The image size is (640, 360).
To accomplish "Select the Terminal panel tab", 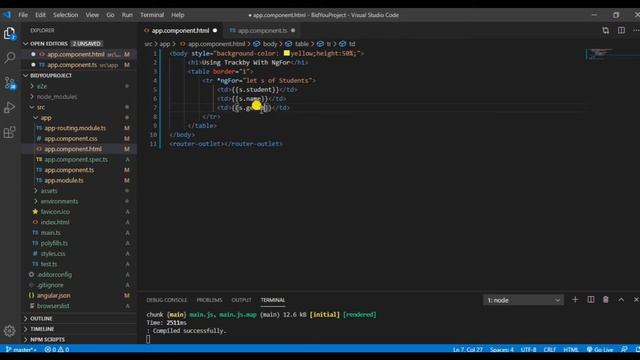I will tap(273, 300).
